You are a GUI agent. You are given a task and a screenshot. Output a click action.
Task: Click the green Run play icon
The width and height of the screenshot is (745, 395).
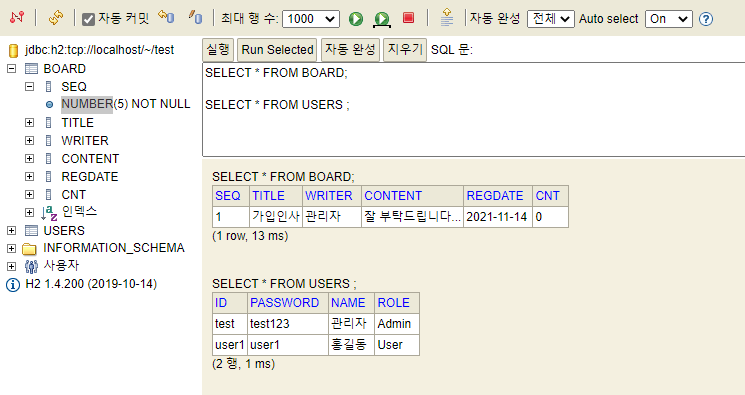[x=356, y=19]
